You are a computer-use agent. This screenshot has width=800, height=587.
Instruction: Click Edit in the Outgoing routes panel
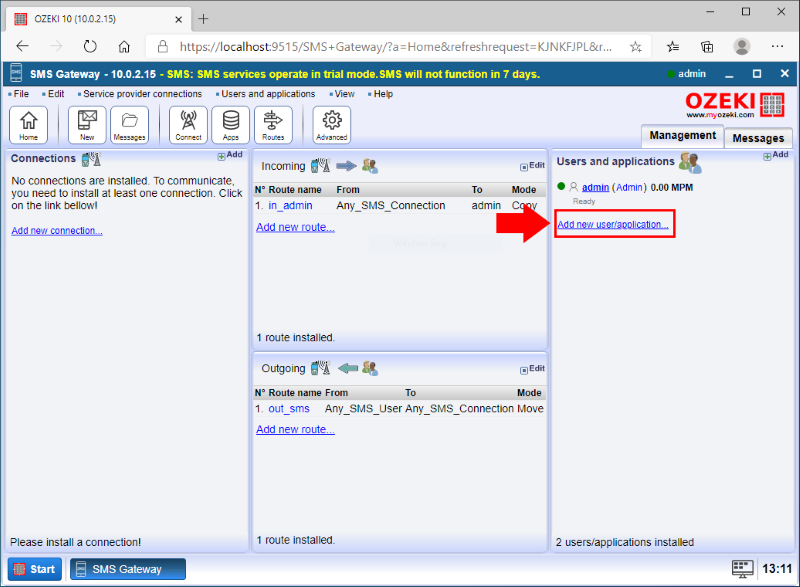click(533, 369)
